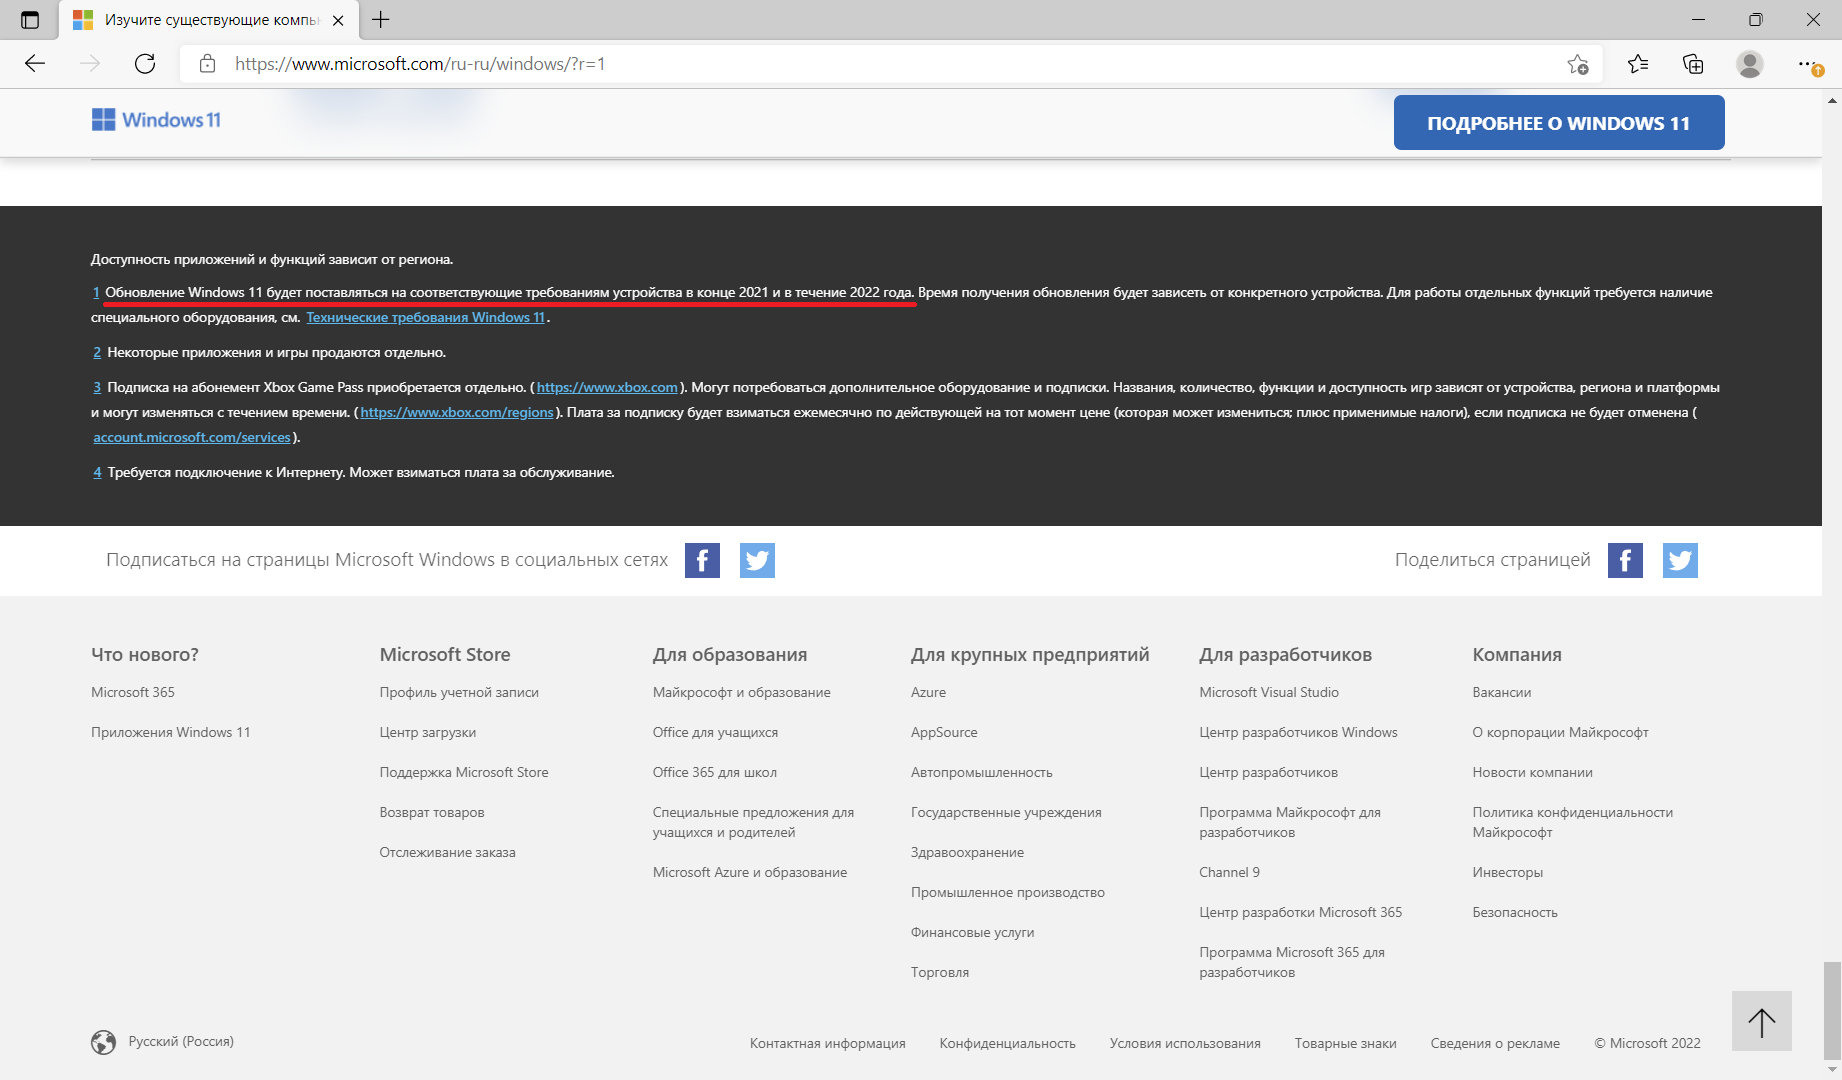Open Центр загрузки link
Viewport: 1842px width, 1080px height.
click(x=428, y=732)
